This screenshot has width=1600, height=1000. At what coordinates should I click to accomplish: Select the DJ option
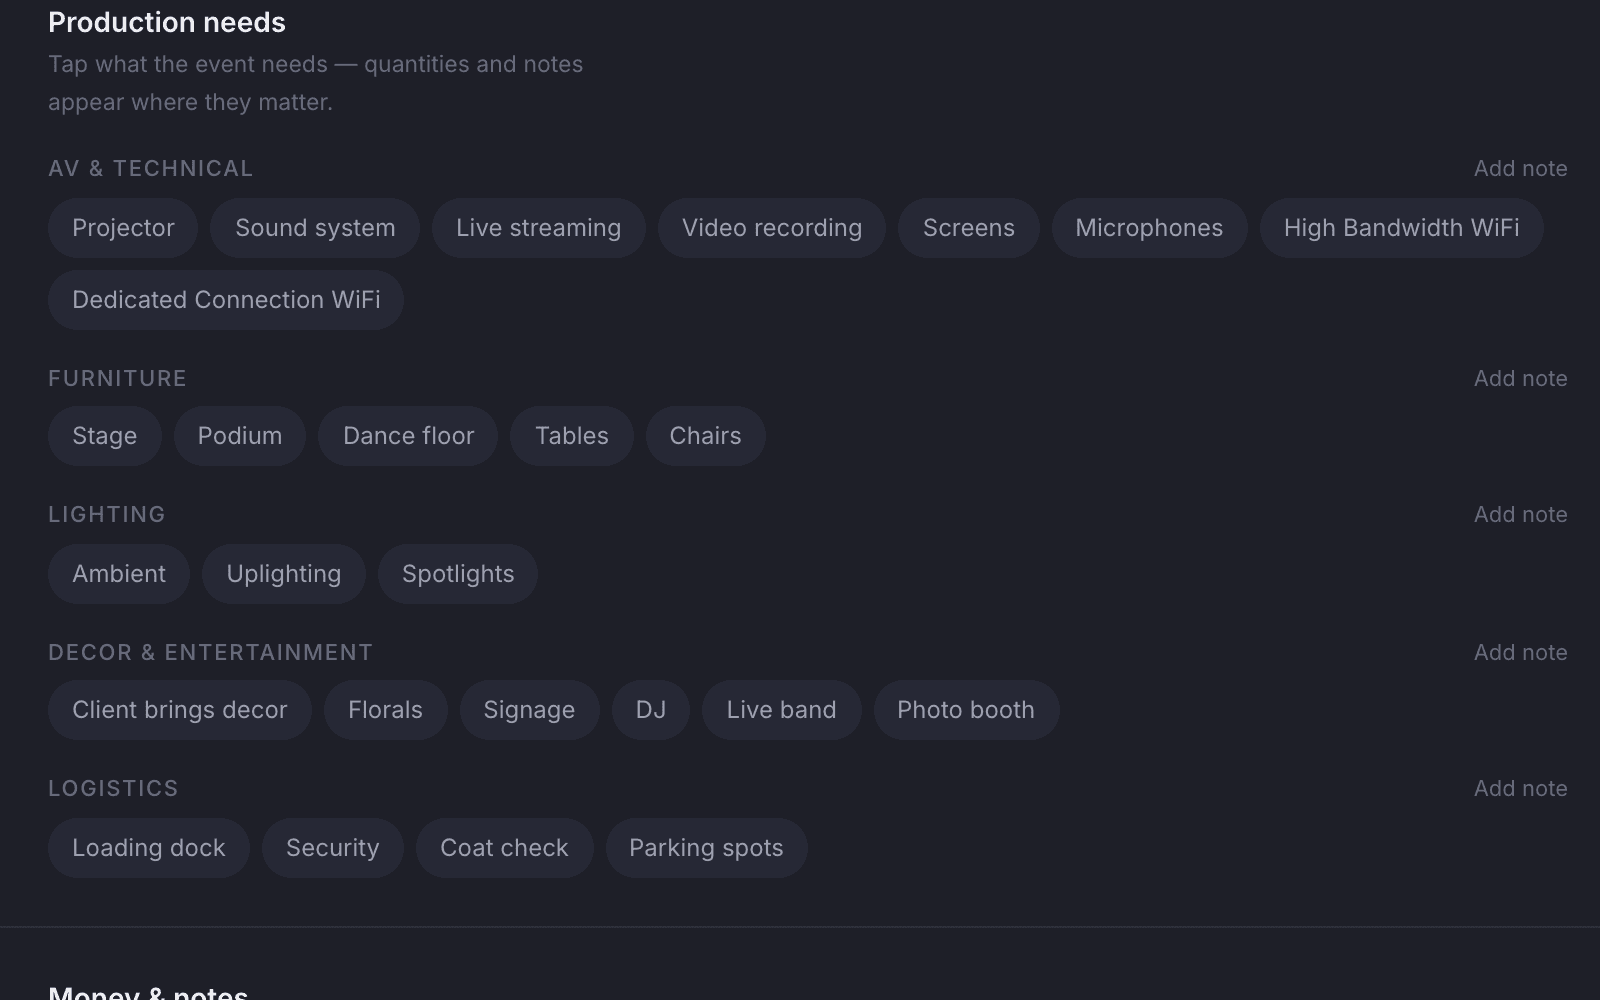point(651,710)
